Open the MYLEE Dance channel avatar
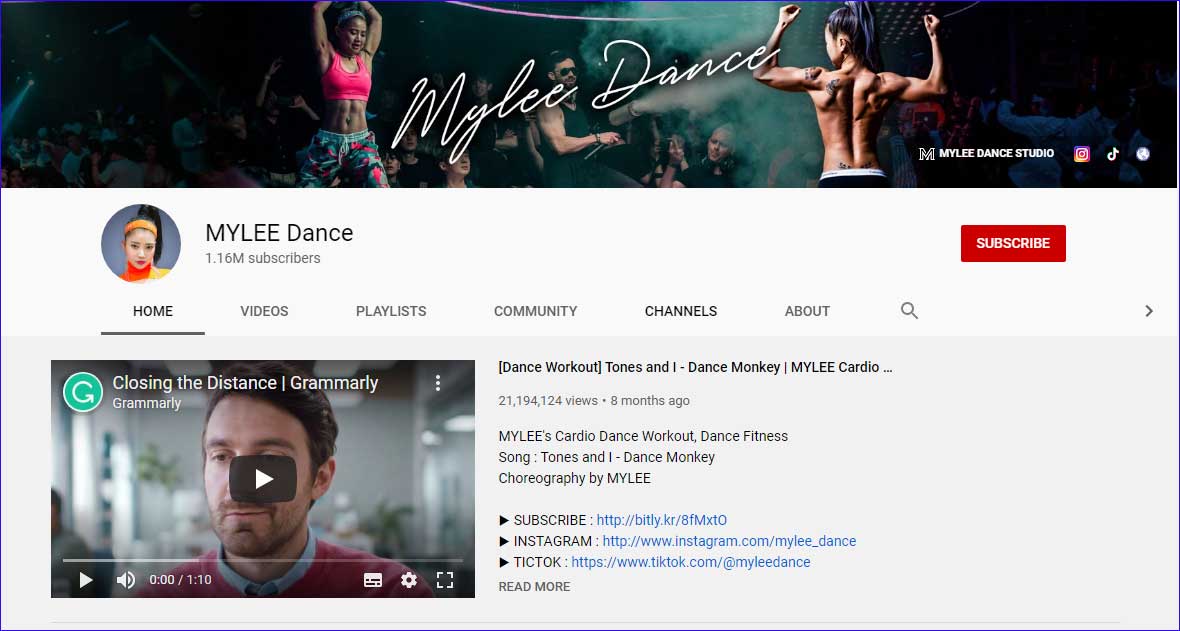This screenshot has height=631, width=1180. coord(141,243)
